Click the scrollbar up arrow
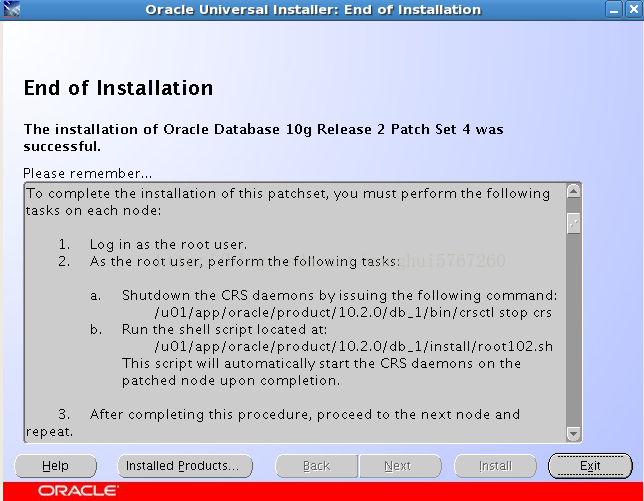 pyautogui.click(x=573, y=191)
